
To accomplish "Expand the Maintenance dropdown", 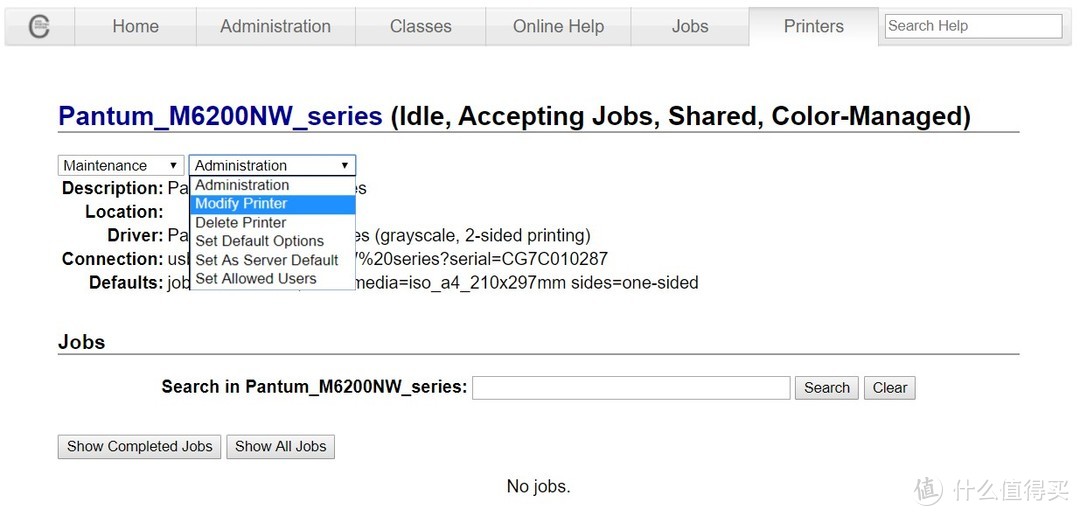I will [121, 166].
